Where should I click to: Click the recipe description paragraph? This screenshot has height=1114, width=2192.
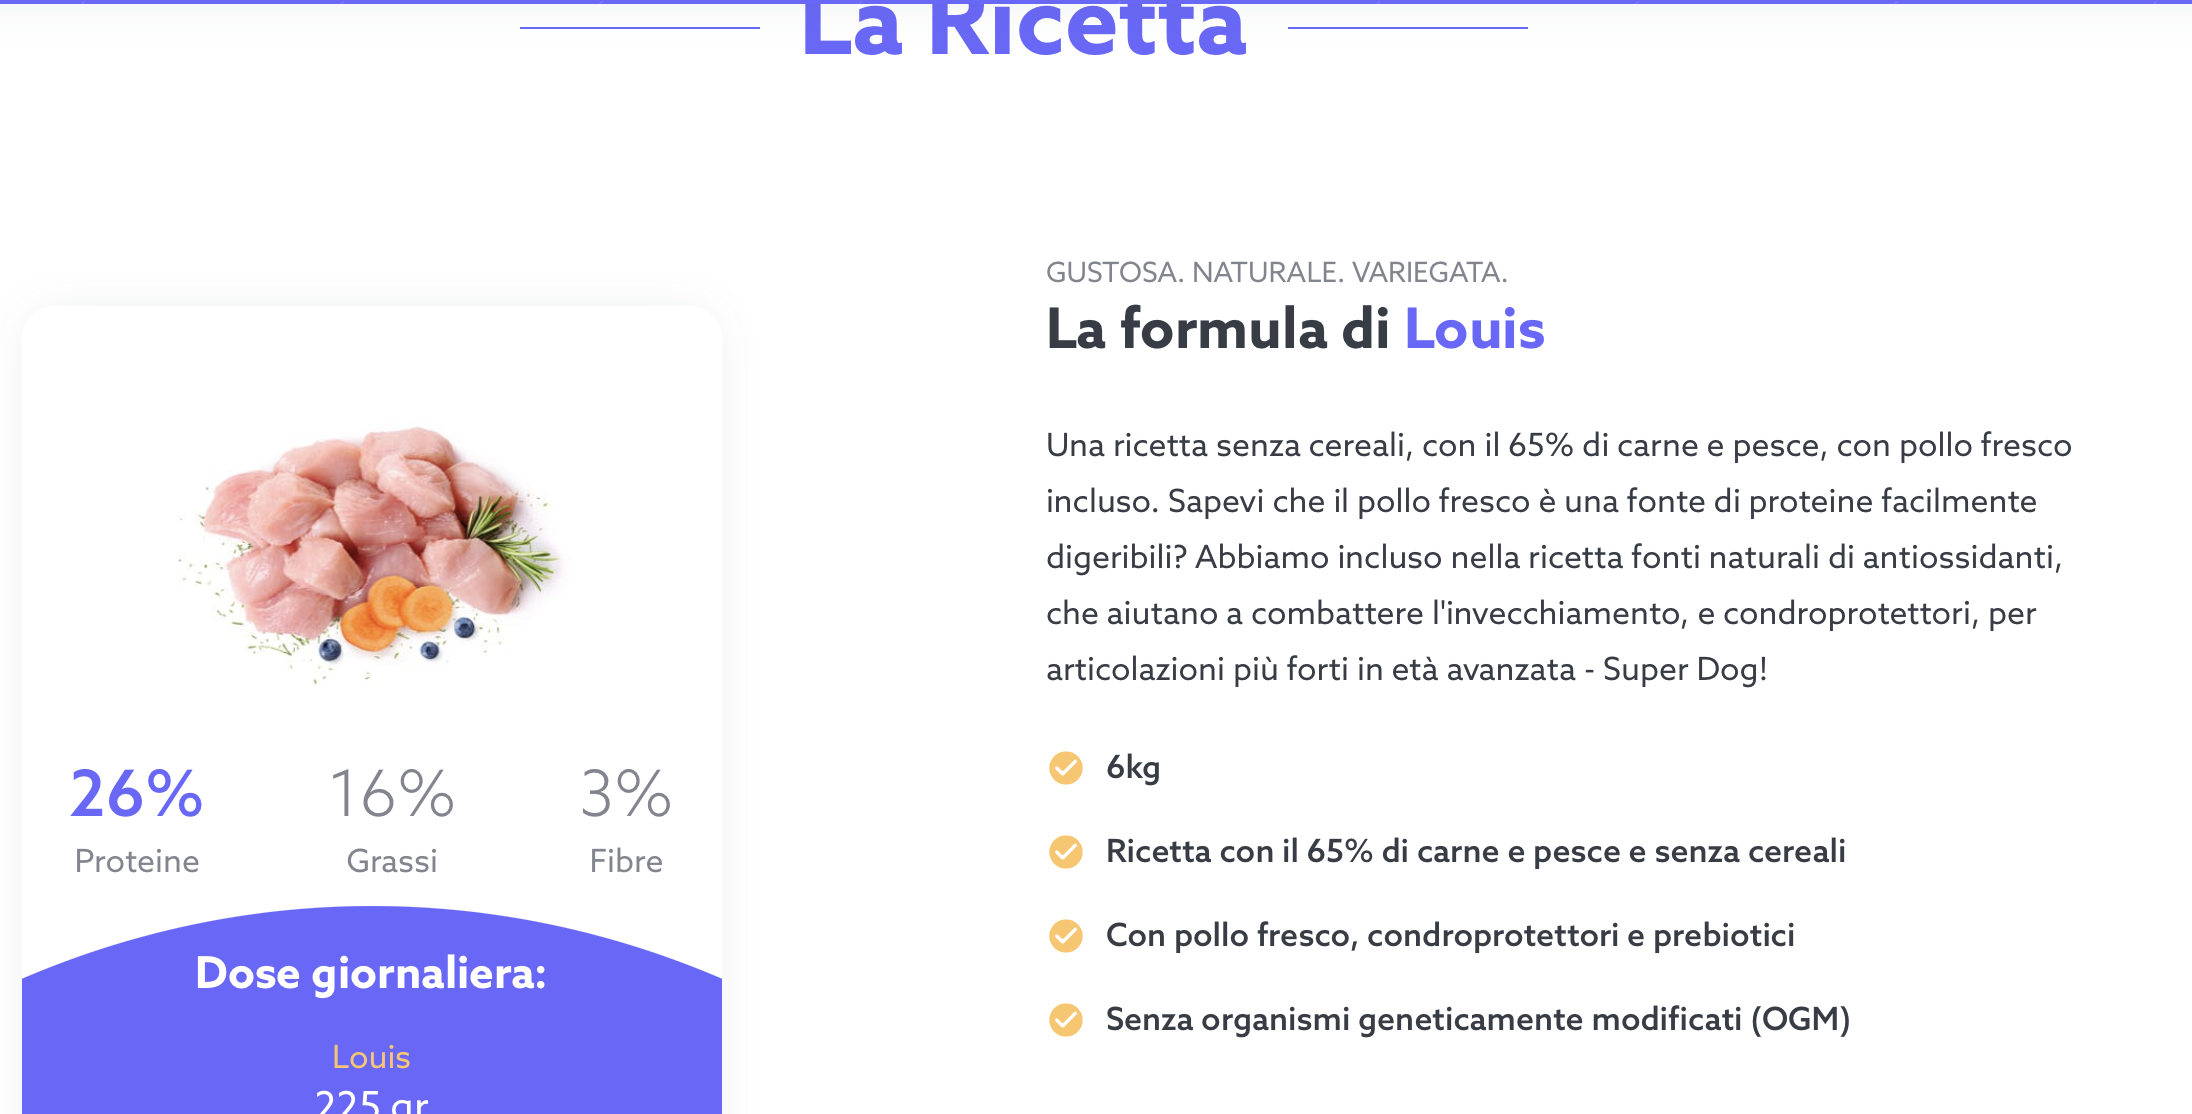1559,557
